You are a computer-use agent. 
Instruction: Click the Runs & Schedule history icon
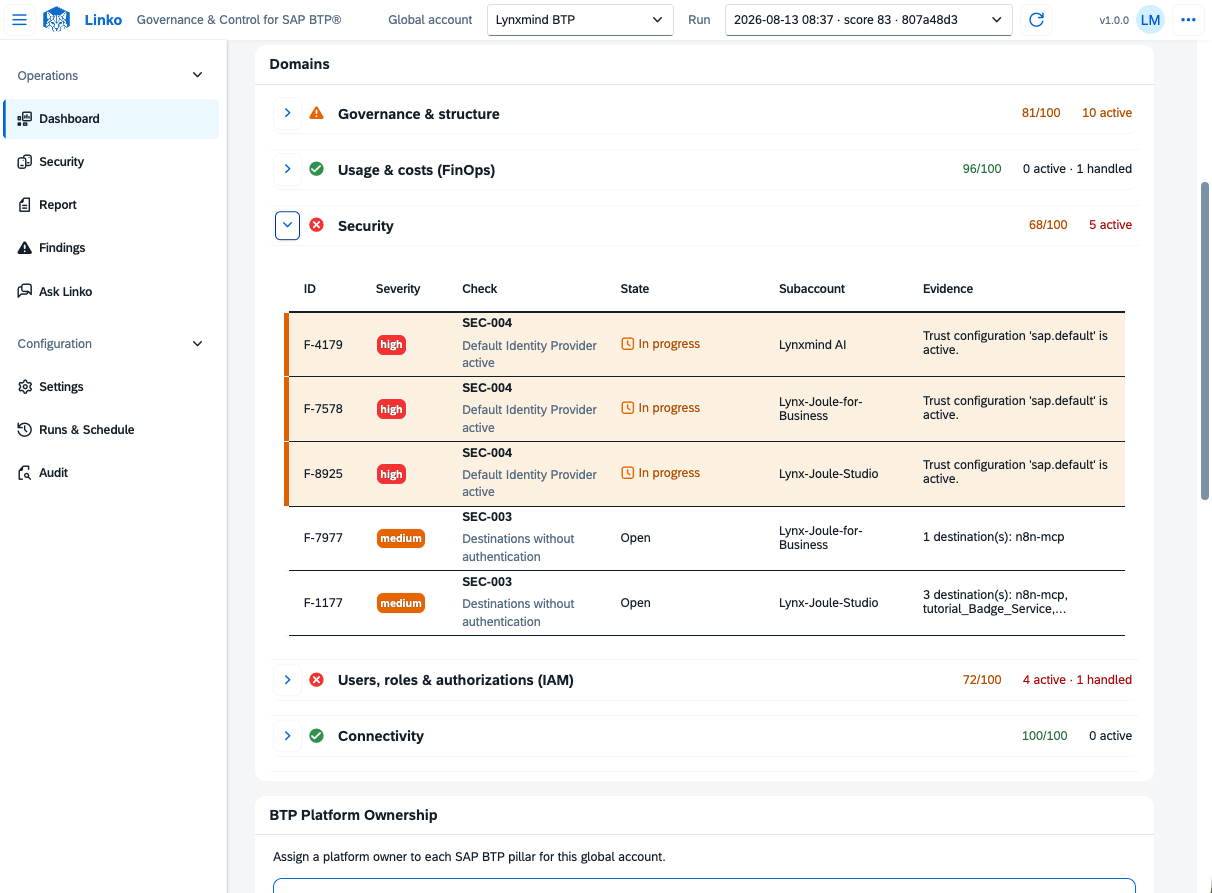click(x=25, y=429)
